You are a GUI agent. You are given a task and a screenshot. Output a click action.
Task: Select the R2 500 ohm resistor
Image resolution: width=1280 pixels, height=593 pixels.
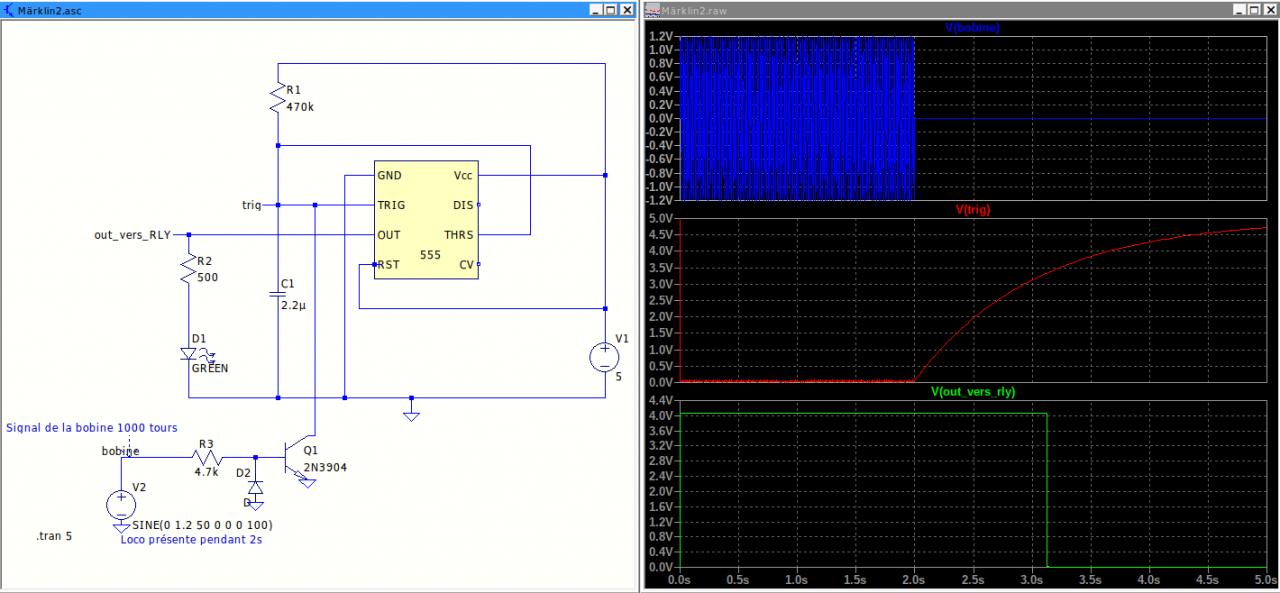point(187,267)
